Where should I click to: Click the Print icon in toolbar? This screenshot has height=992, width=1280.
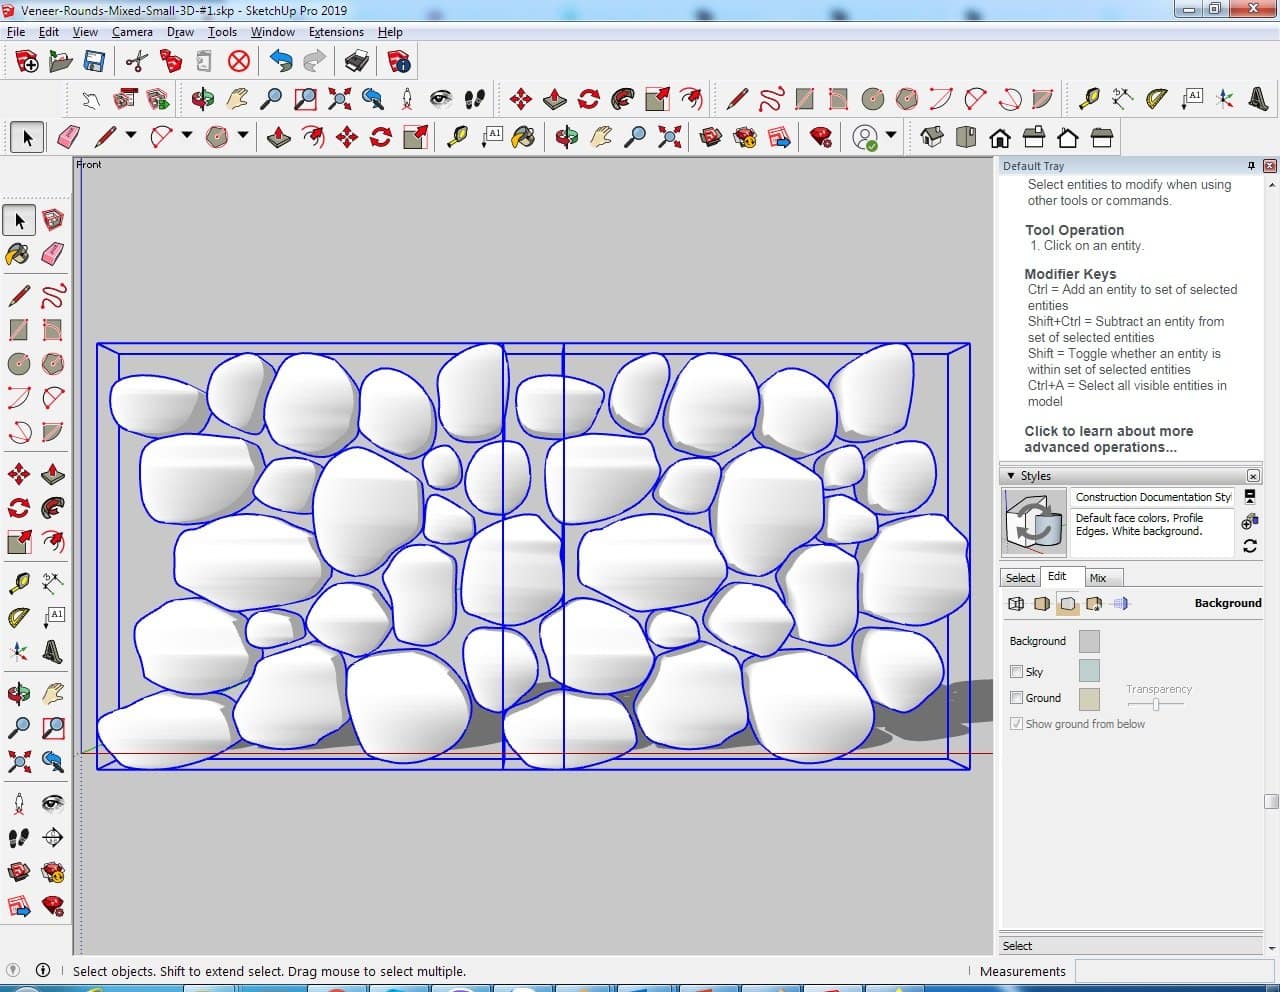[356, 62]
